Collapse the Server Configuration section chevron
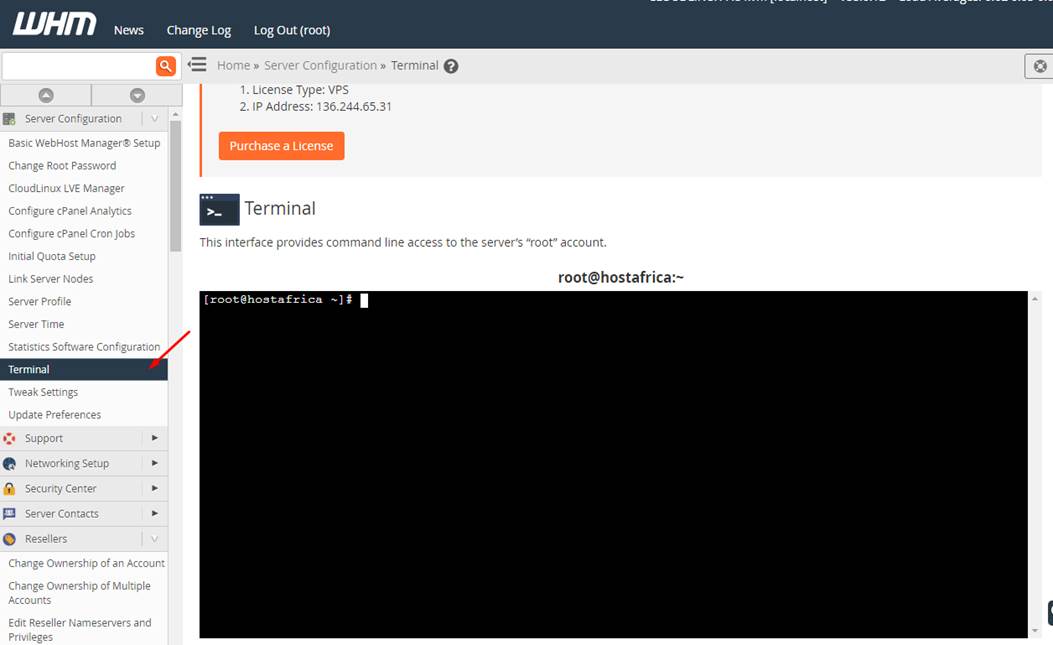1053x645 pixels. tap(154, 119)
